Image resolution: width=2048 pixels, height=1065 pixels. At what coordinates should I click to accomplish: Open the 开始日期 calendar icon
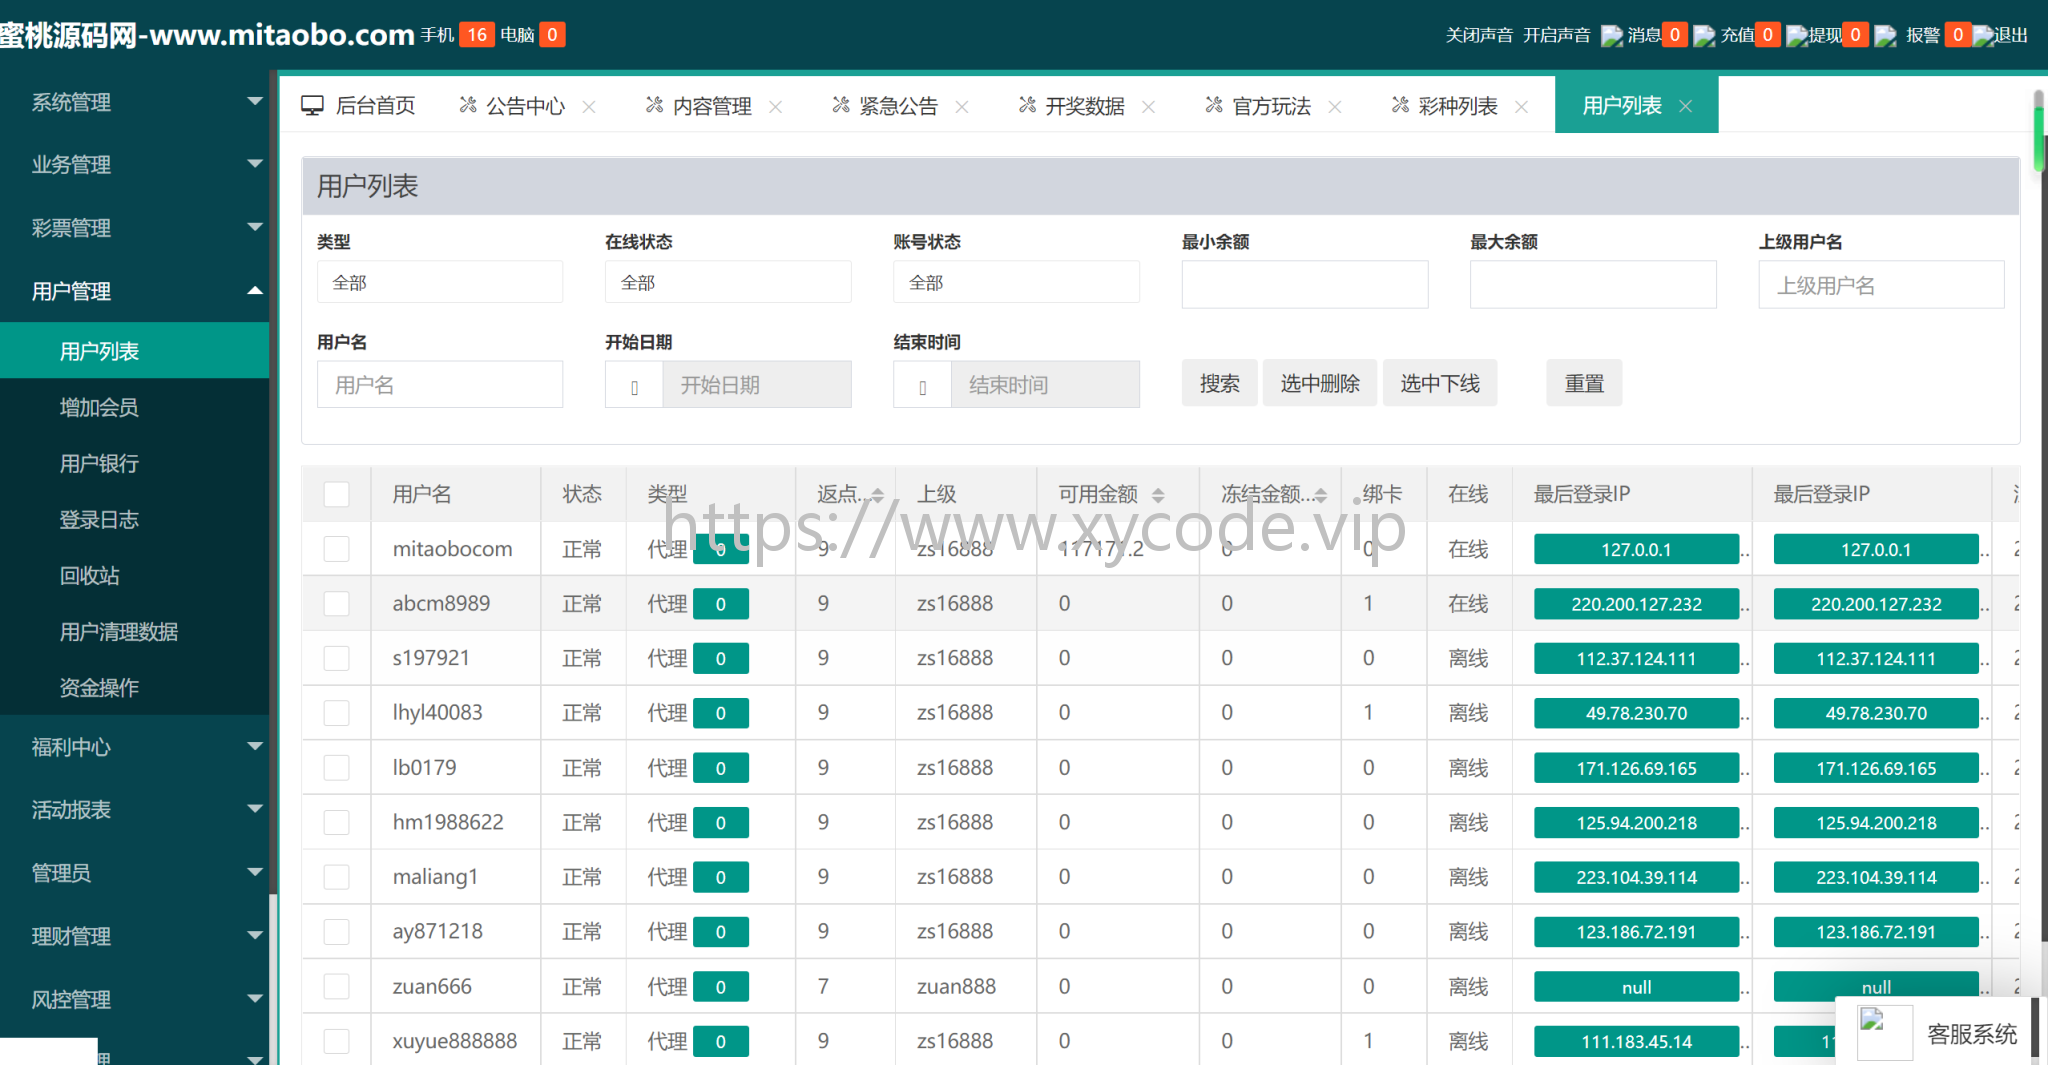click(634, 385)
